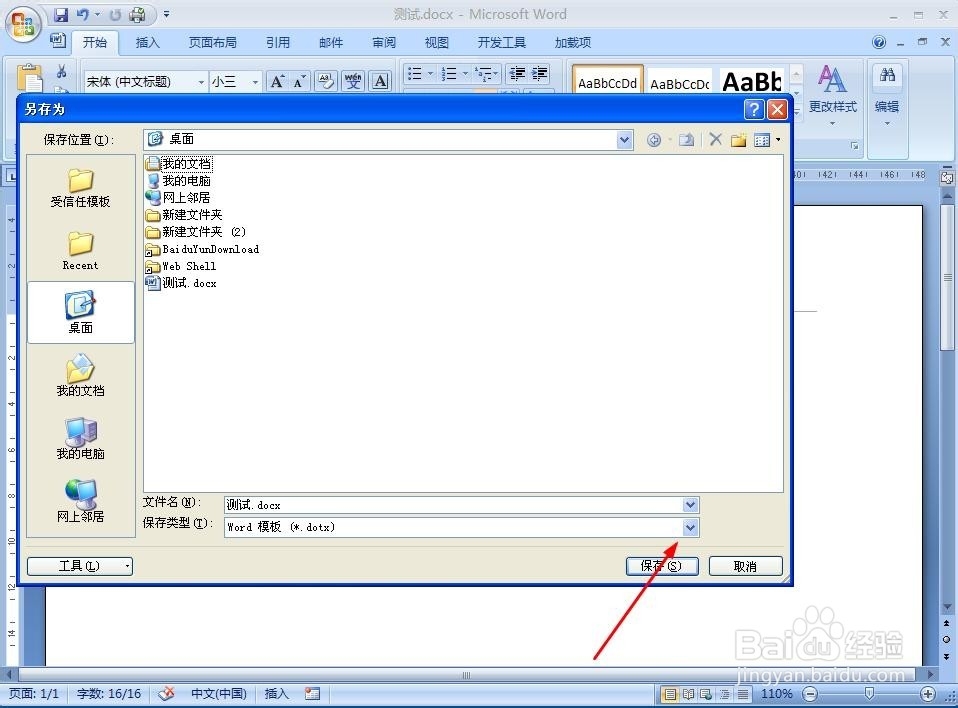Open the Office button menu

click(23, 26)
